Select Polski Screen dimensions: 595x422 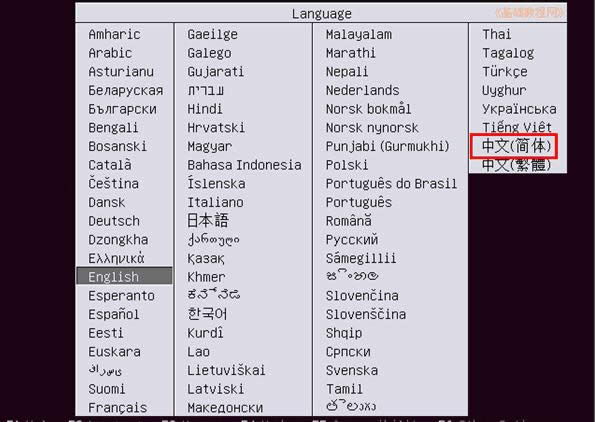pyautogui.click(x=347, y=165)
